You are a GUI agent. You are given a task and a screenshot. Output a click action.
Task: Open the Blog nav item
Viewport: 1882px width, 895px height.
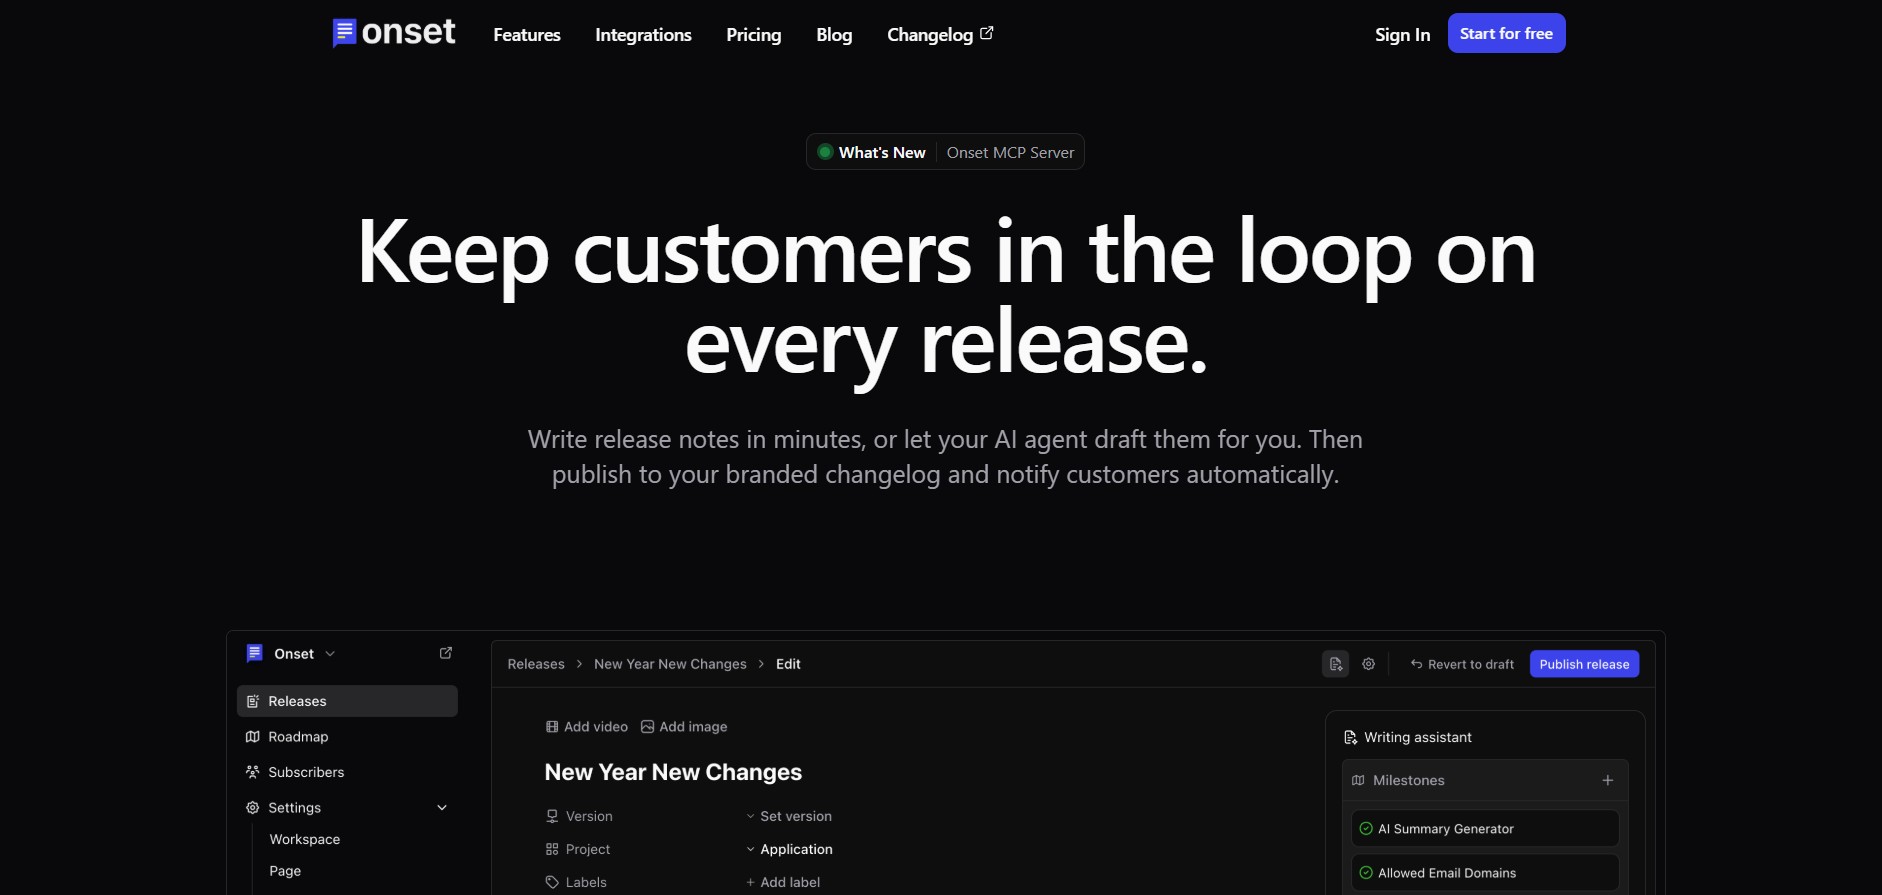coord(834,35)
